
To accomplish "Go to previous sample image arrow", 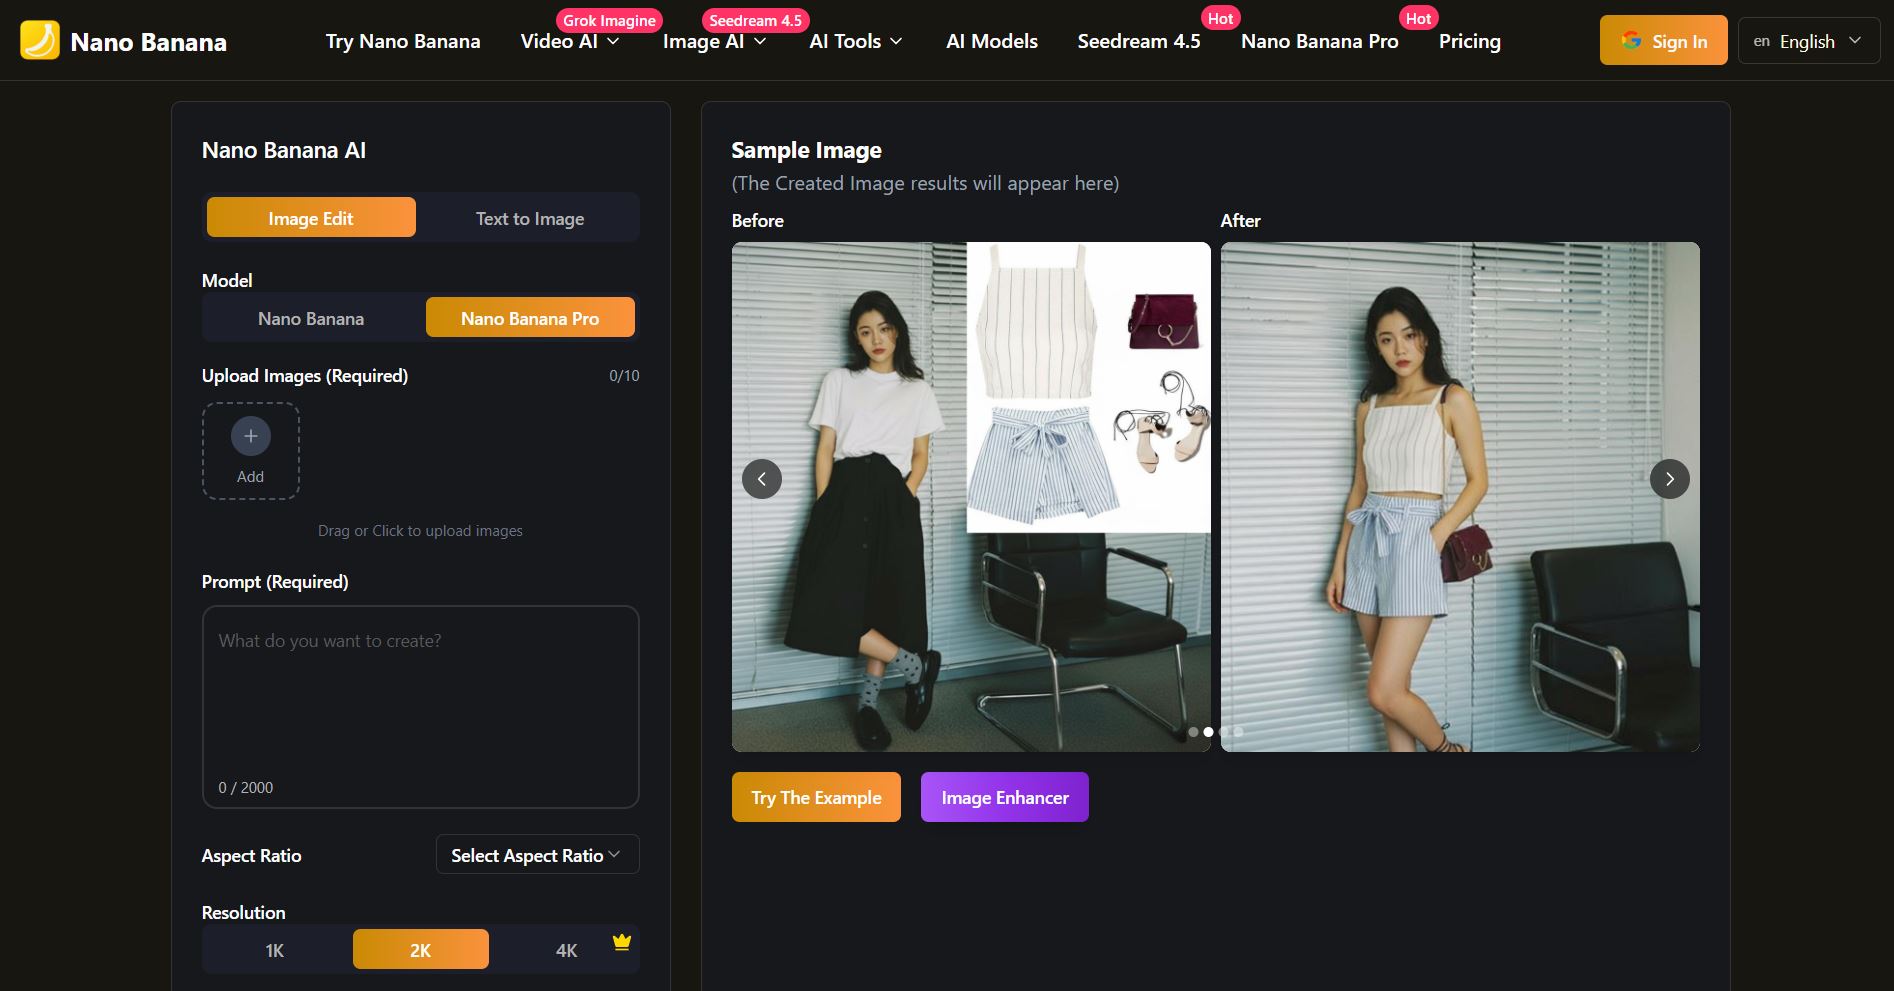I will pyautogui.click(x=762, y=479).
